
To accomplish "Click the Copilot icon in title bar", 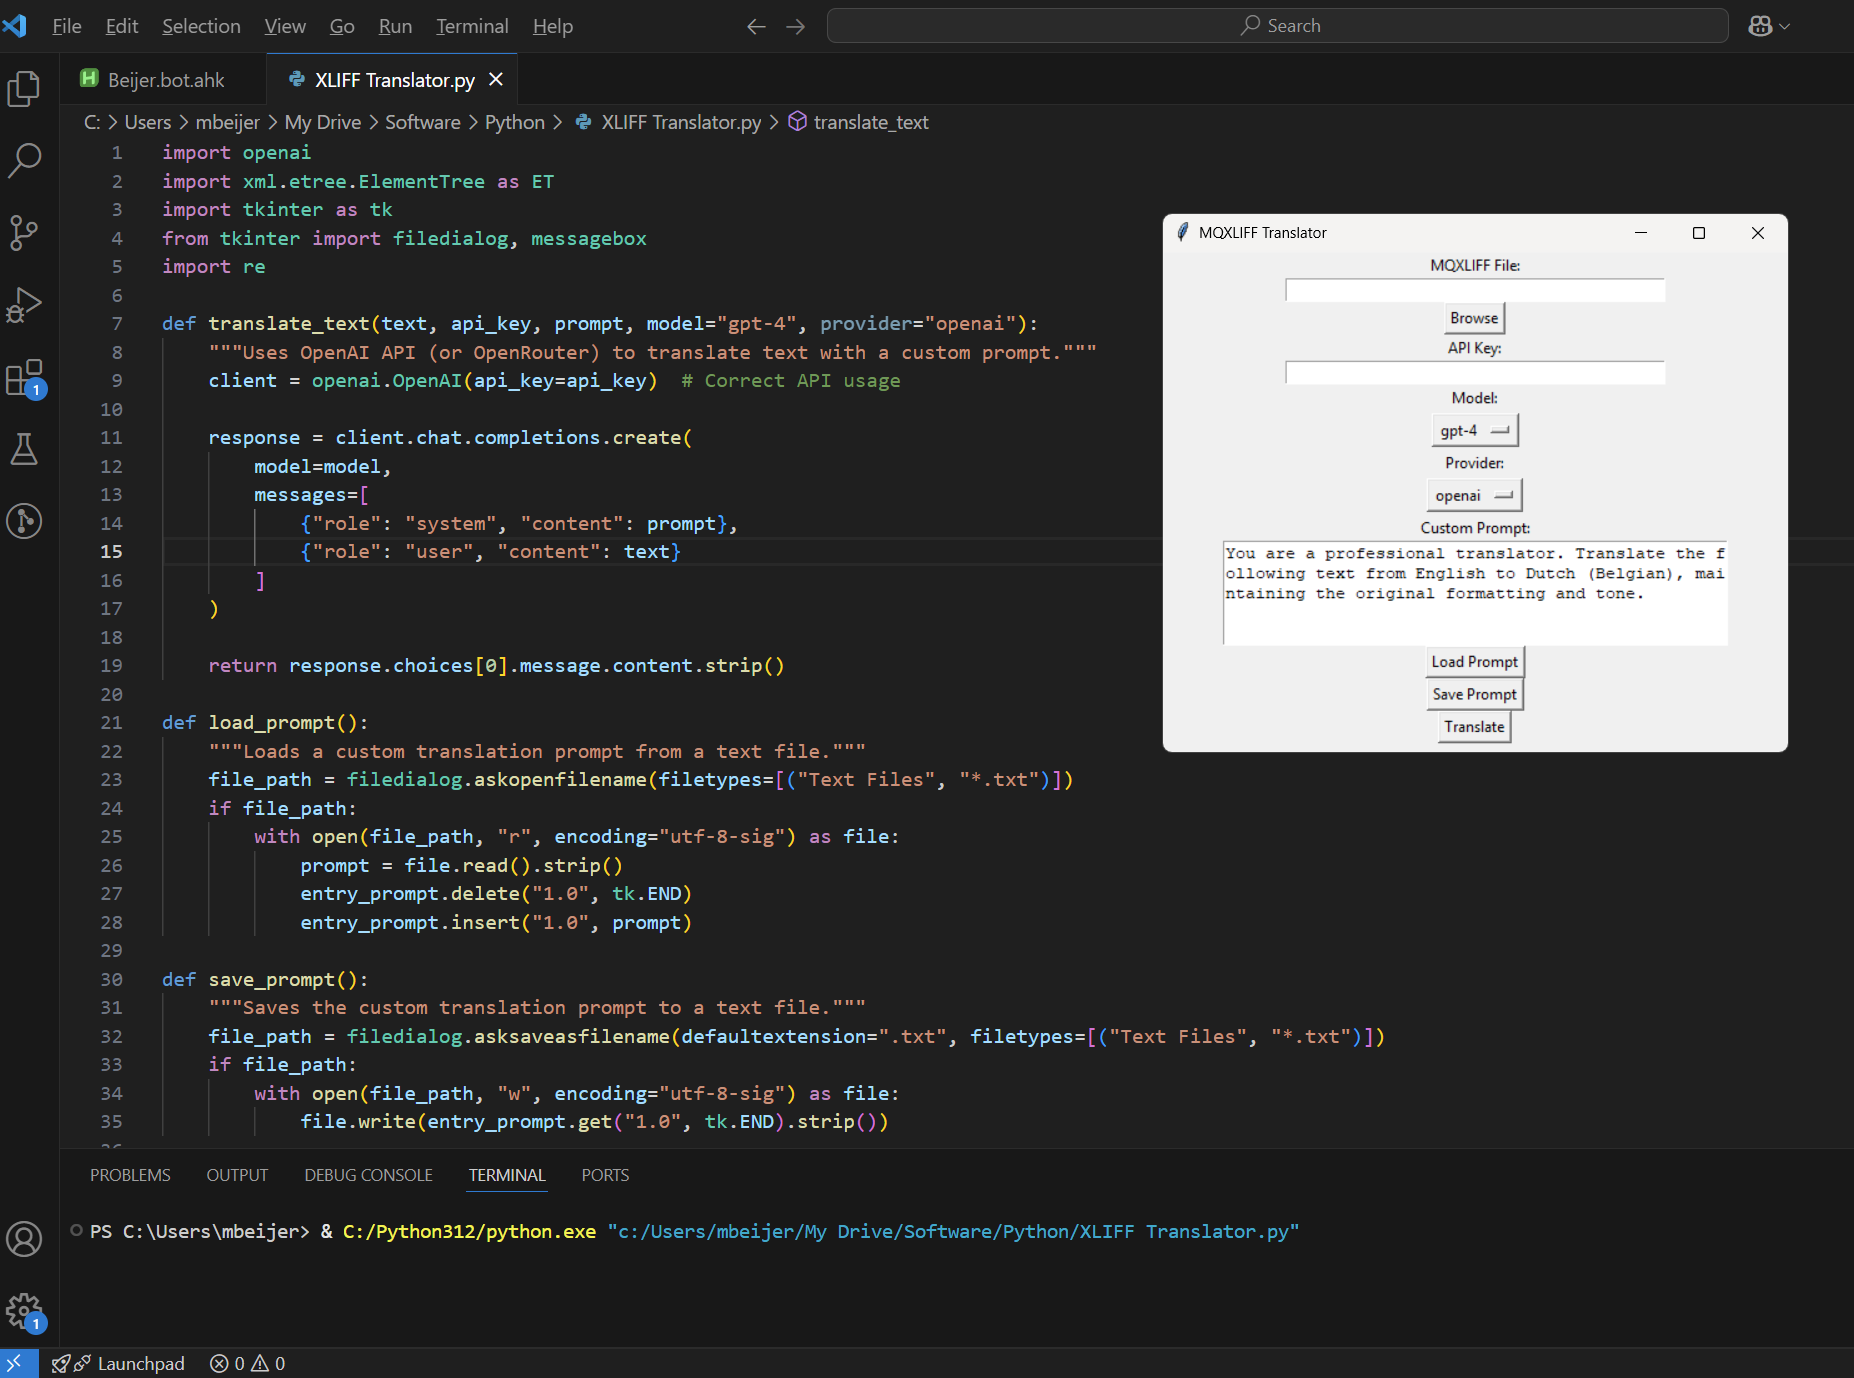I will 1759,26.
